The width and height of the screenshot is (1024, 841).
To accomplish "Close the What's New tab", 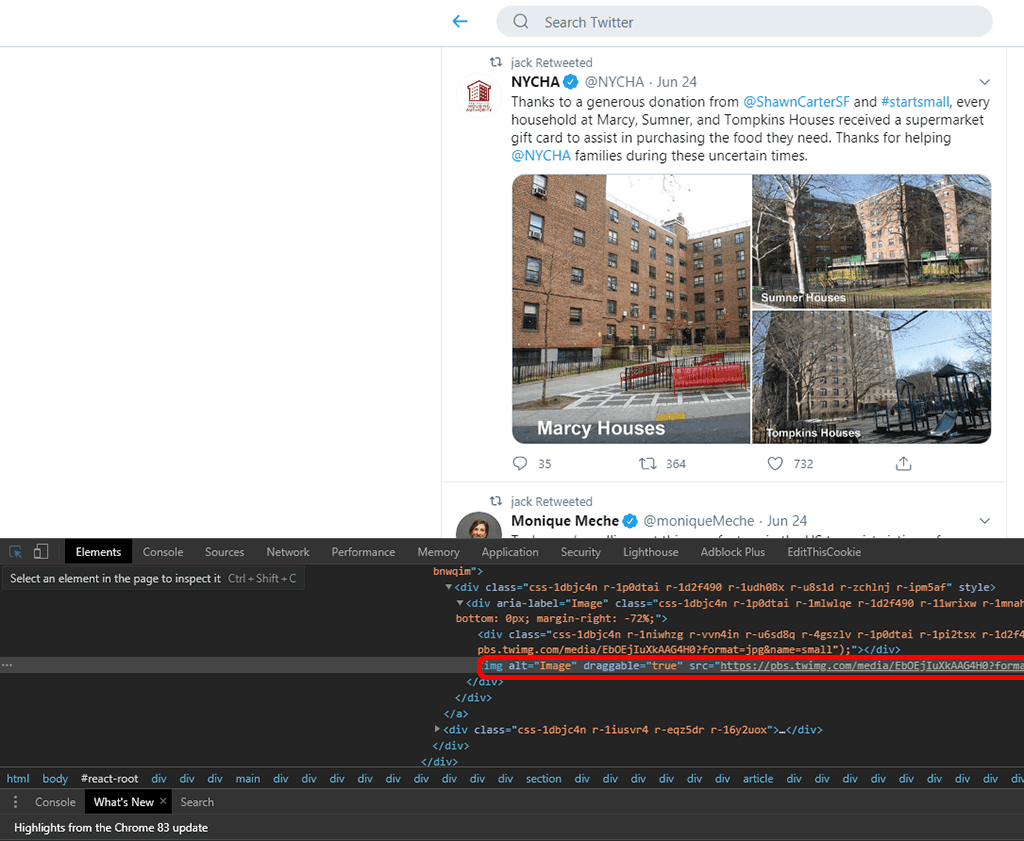I will pos(163,801).
